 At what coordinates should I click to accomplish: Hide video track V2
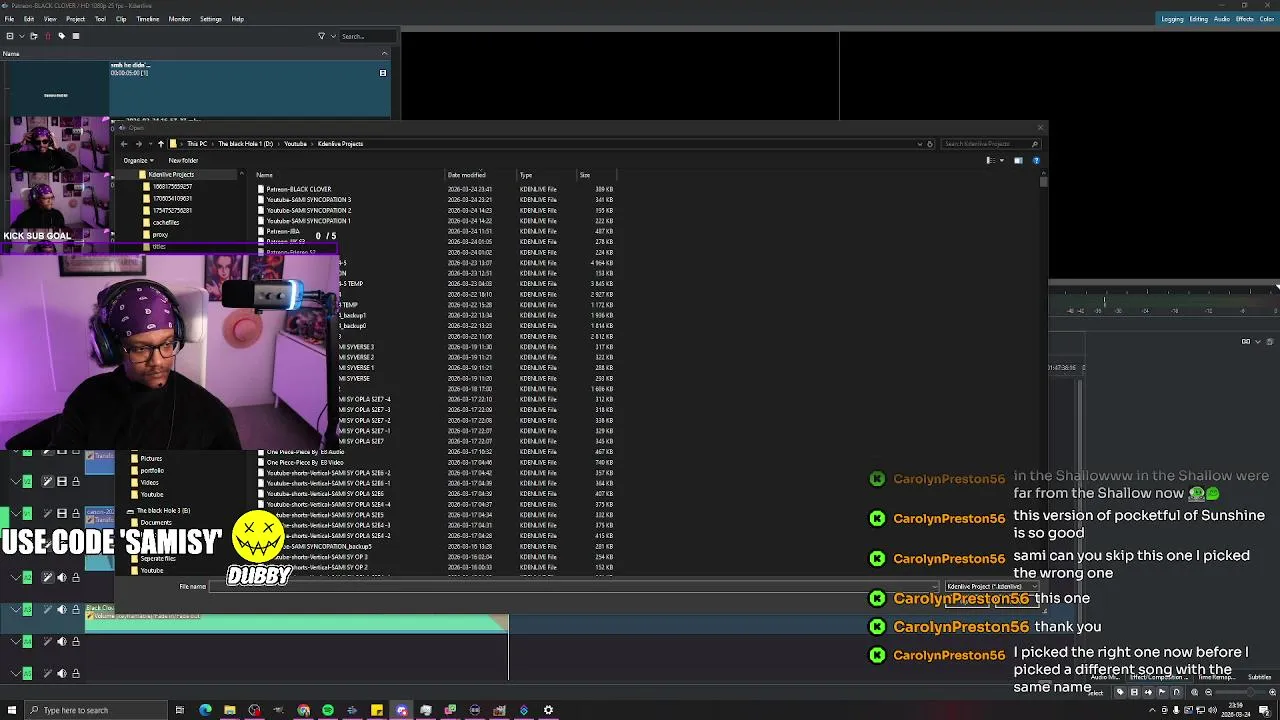click(61, 481)
